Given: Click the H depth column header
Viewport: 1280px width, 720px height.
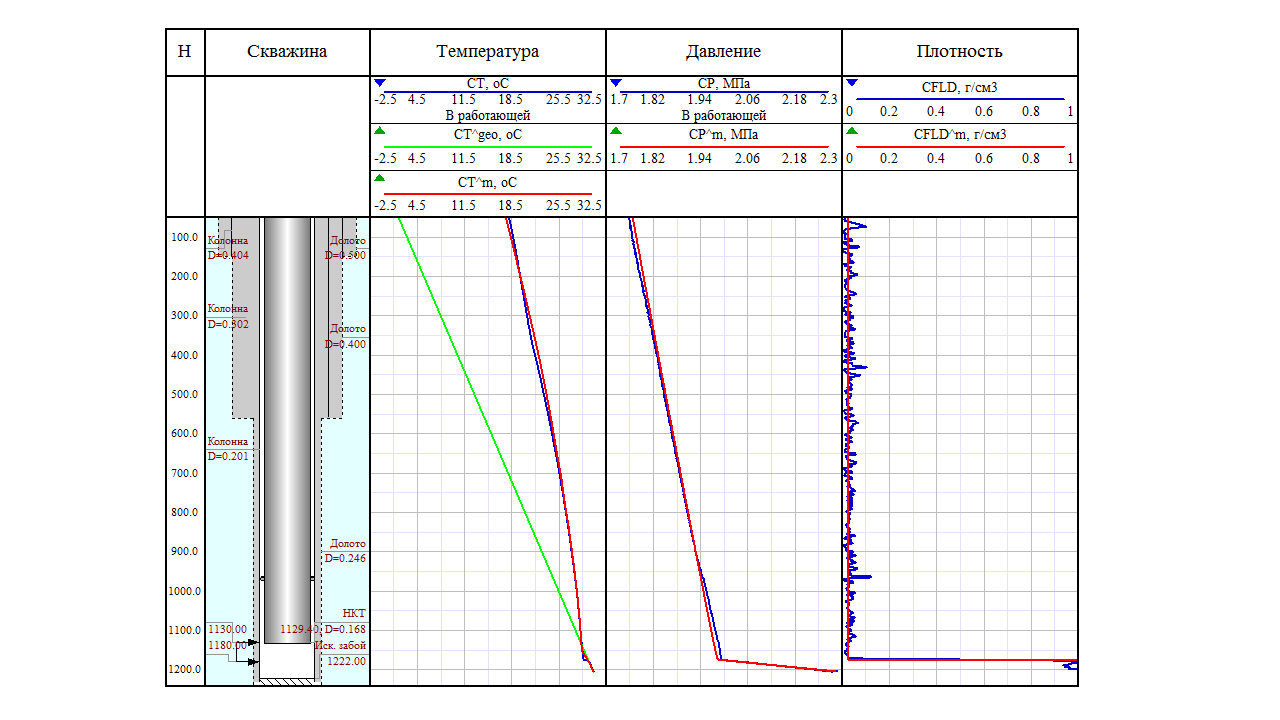Looking at the screenshot, I should (x=184, y=52).
